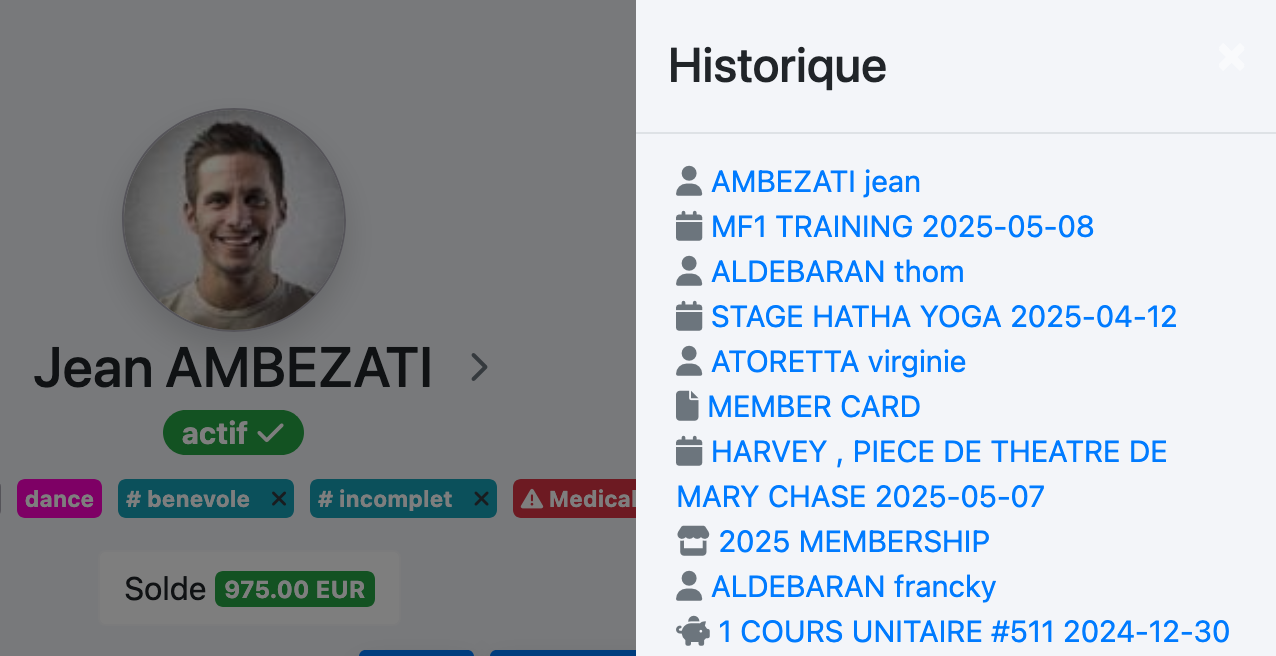Viewport: 1276px width, 656px height.
Task: Click the piggy bank icon beside 1 COURS UNITAIRE
Action: click(x=693, y=631)
